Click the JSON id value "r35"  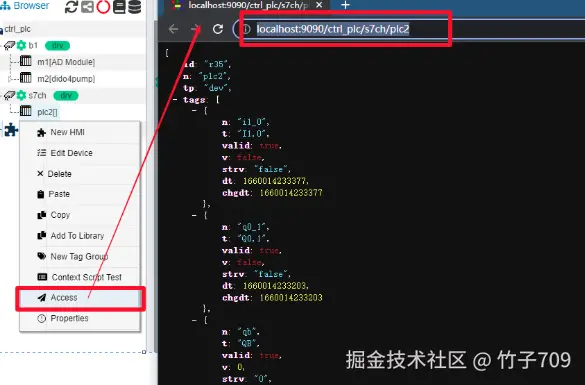point(216,64)
